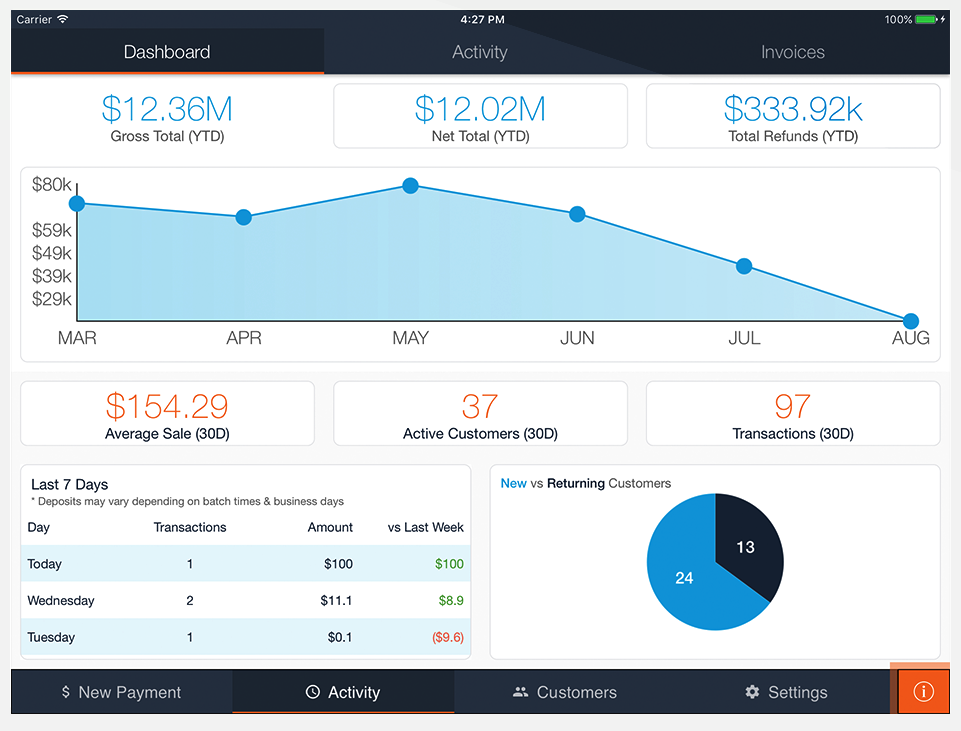Select the Today row in Last 7 Days
Image resolution: width=961 pixels, height=731 pixels.
click(x=245, y=564)
